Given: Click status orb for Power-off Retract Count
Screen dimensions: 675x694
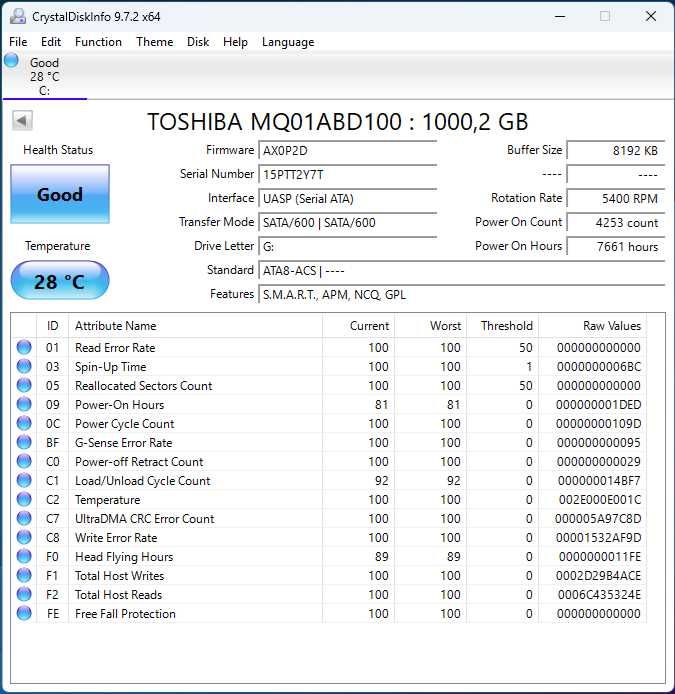Looking at the screenshot, I should [x=24, y=462].
